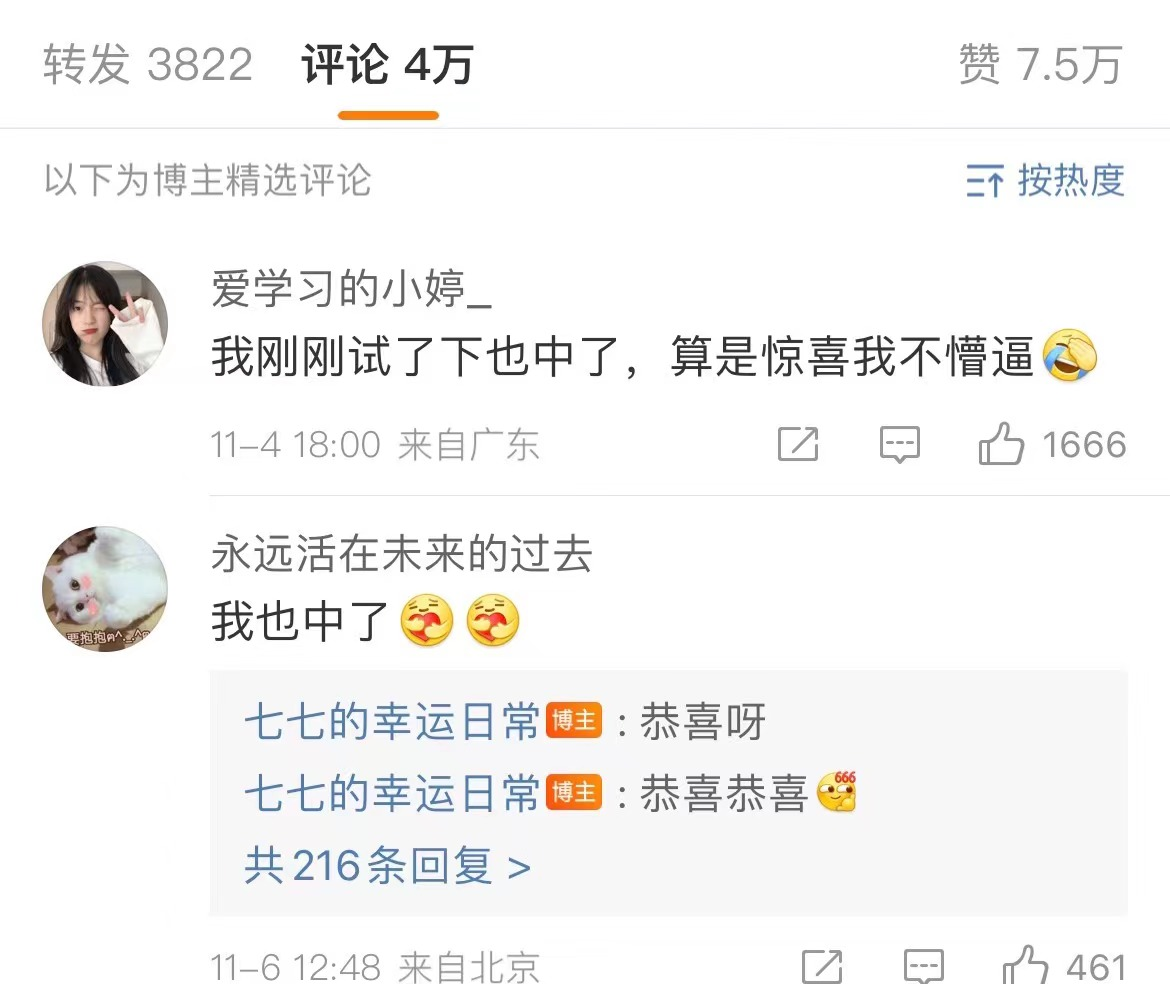This screenshot has width=1170, height=984.
Task: Like the comment with 461 likes
Action: 1025,965
